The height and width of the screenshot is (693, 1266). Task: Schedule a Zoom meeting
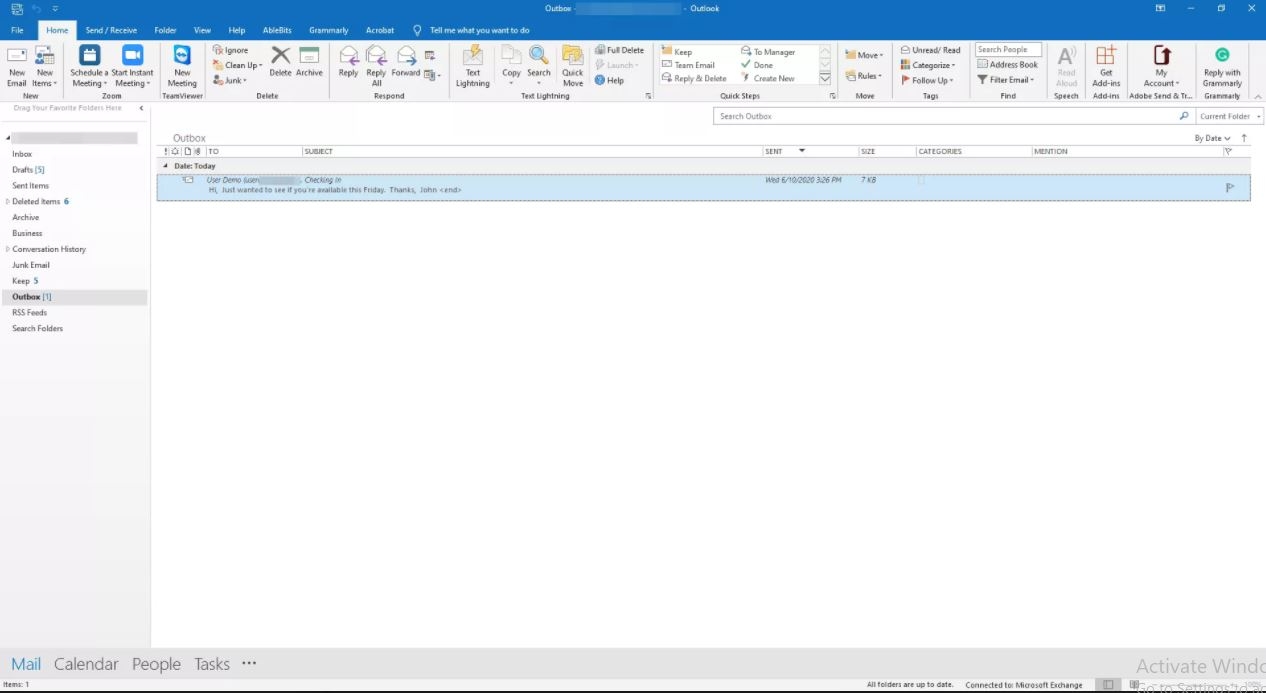click(89, 66)
